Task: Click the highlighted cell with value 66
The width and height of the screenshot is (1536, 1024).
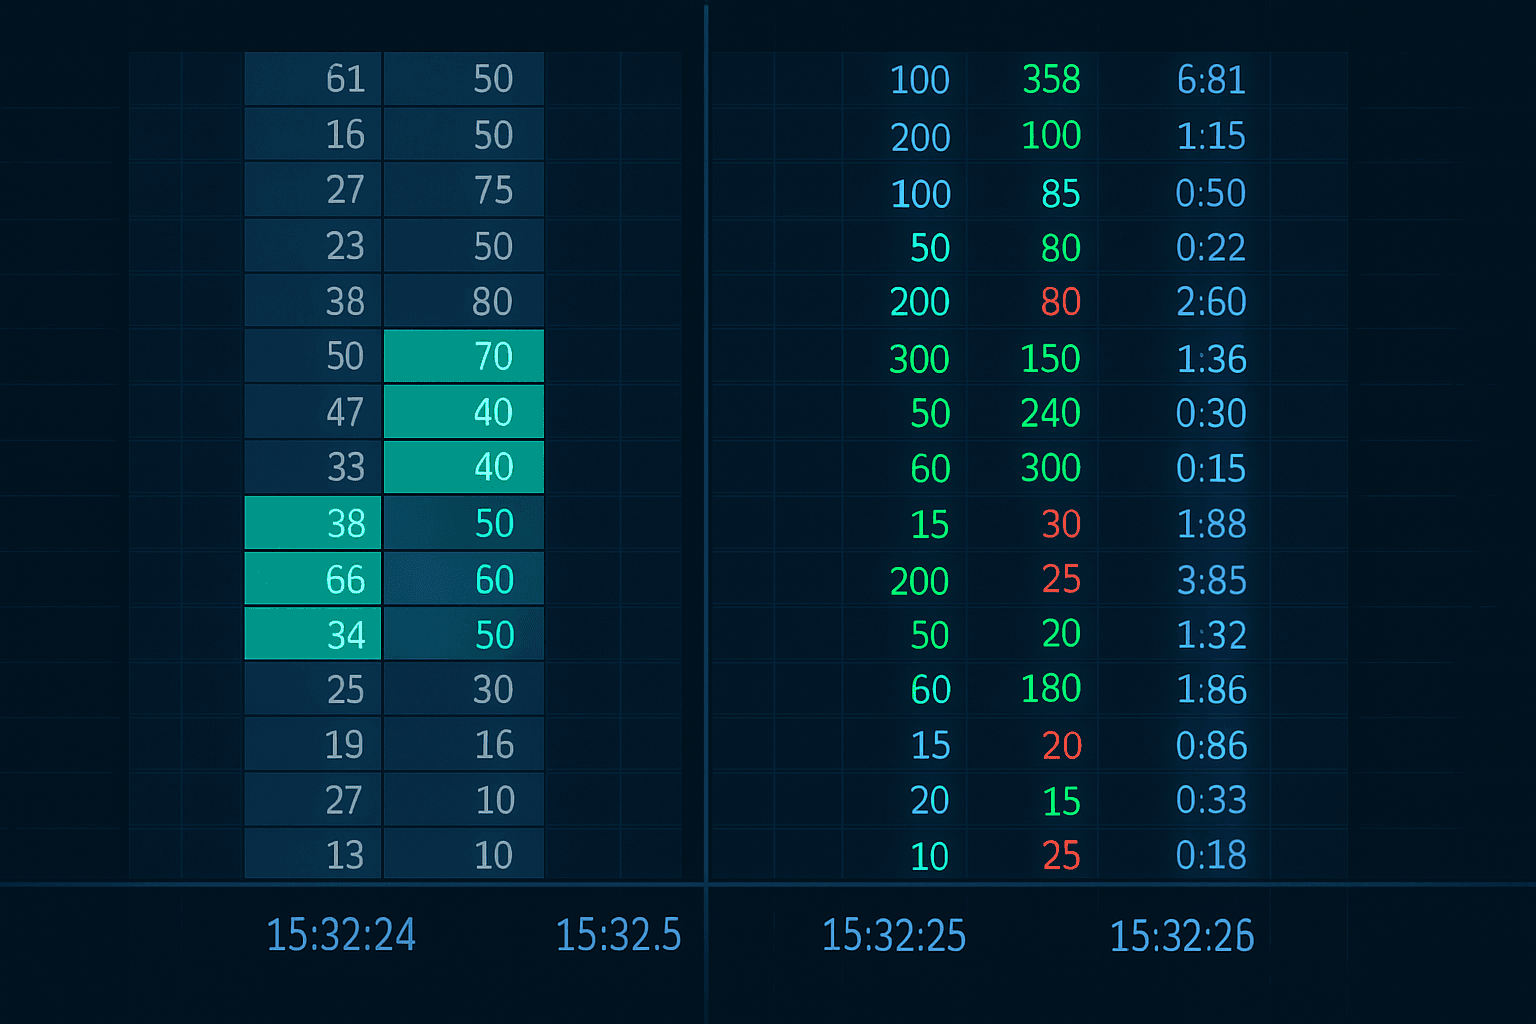Action: [313, 579]
